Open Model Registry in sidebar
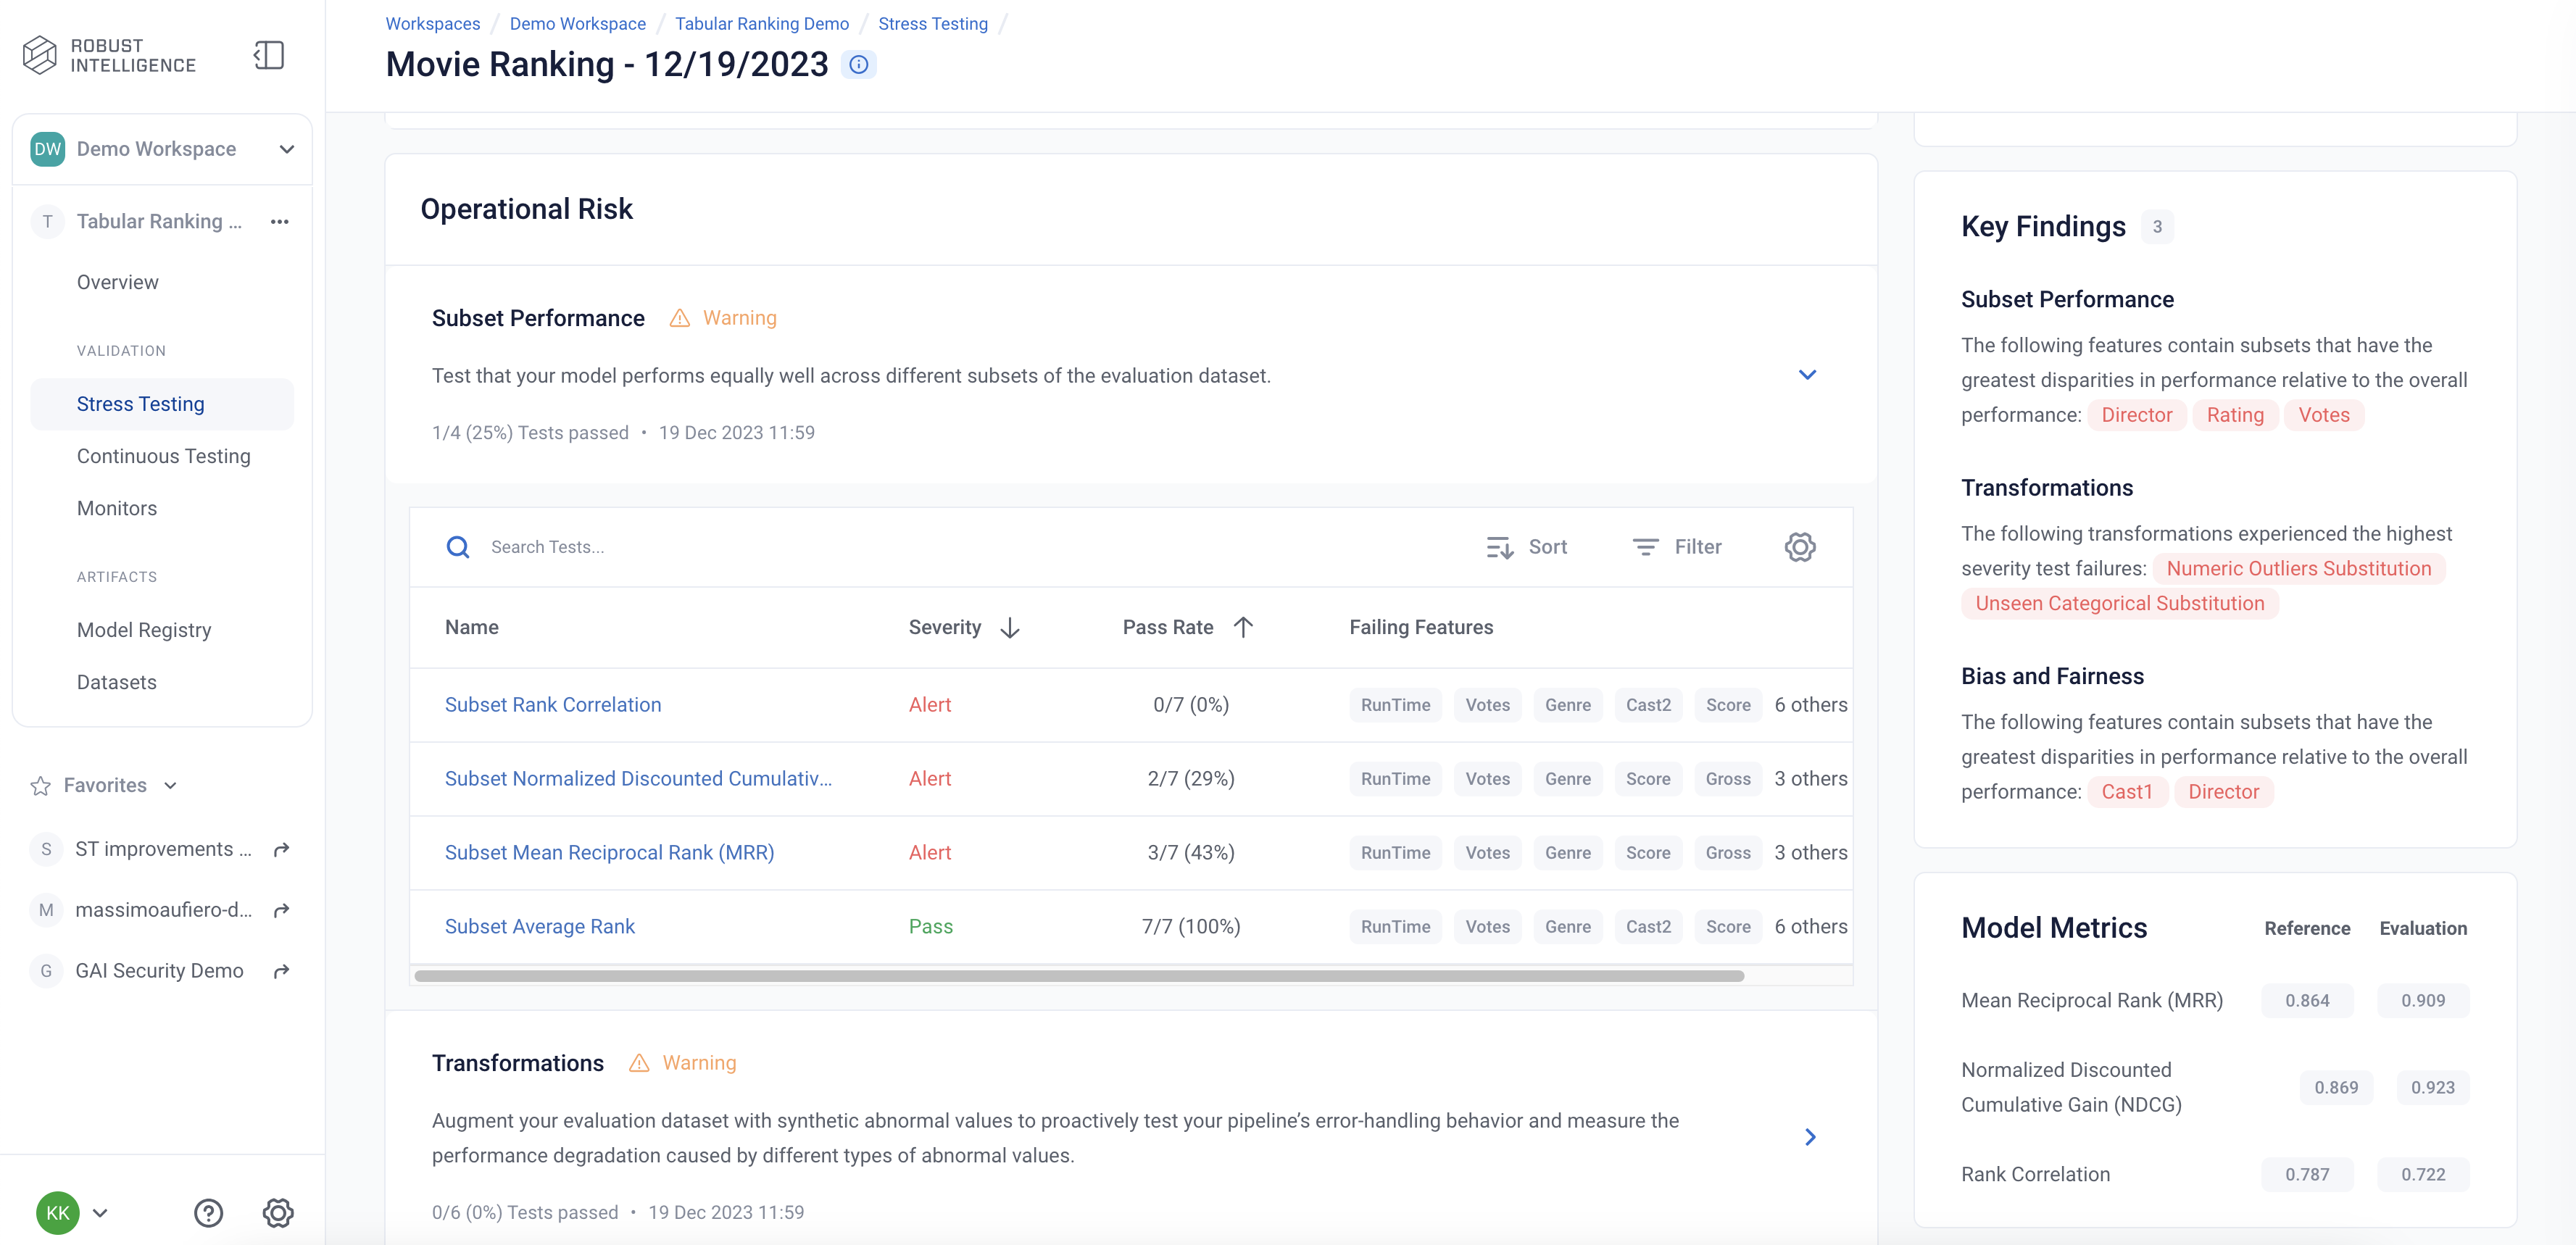2576x1245 pixels. coord(144,630)
